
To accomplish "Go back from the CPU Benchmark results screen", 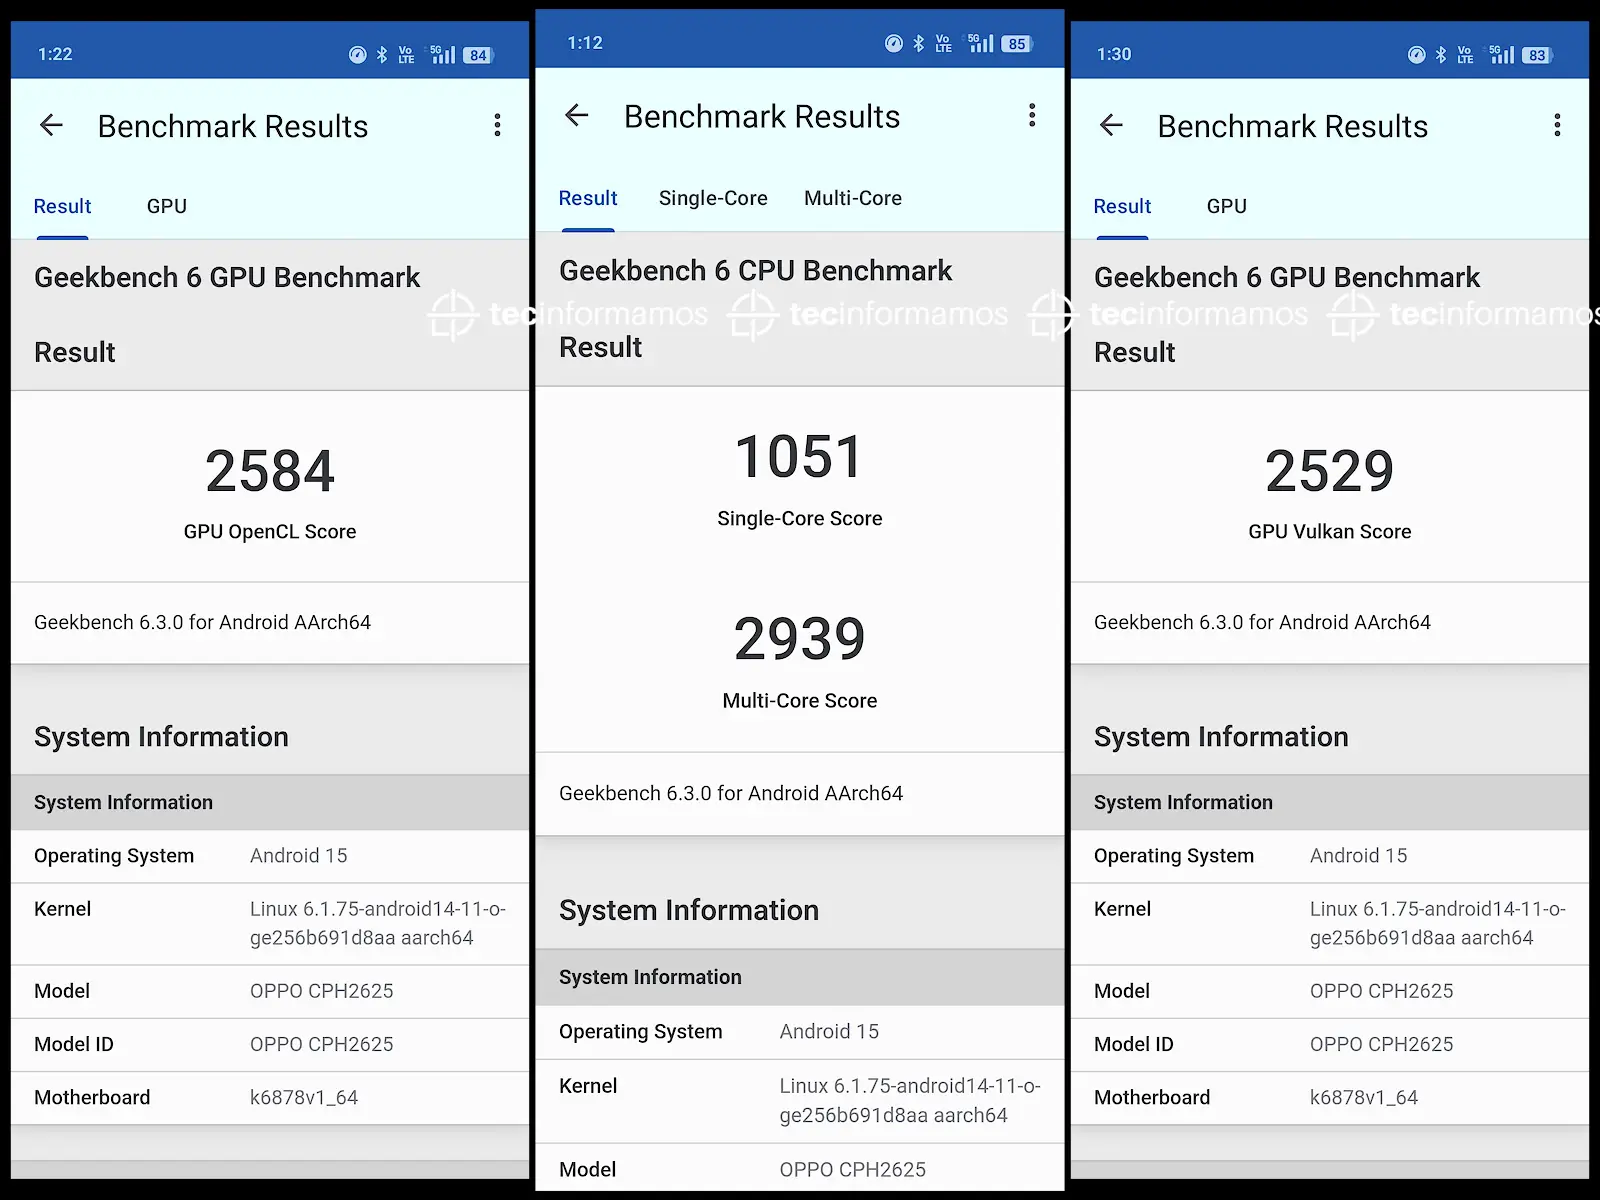I will 577,116.
